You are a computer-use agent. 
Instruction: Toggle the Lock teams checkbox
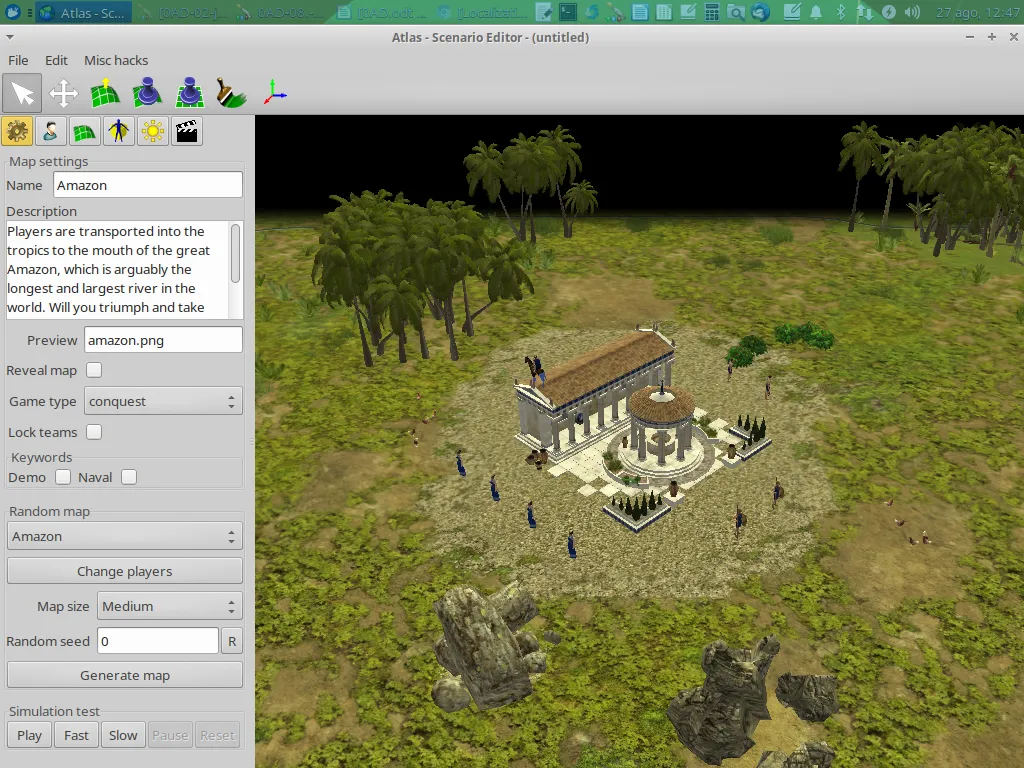94,432
